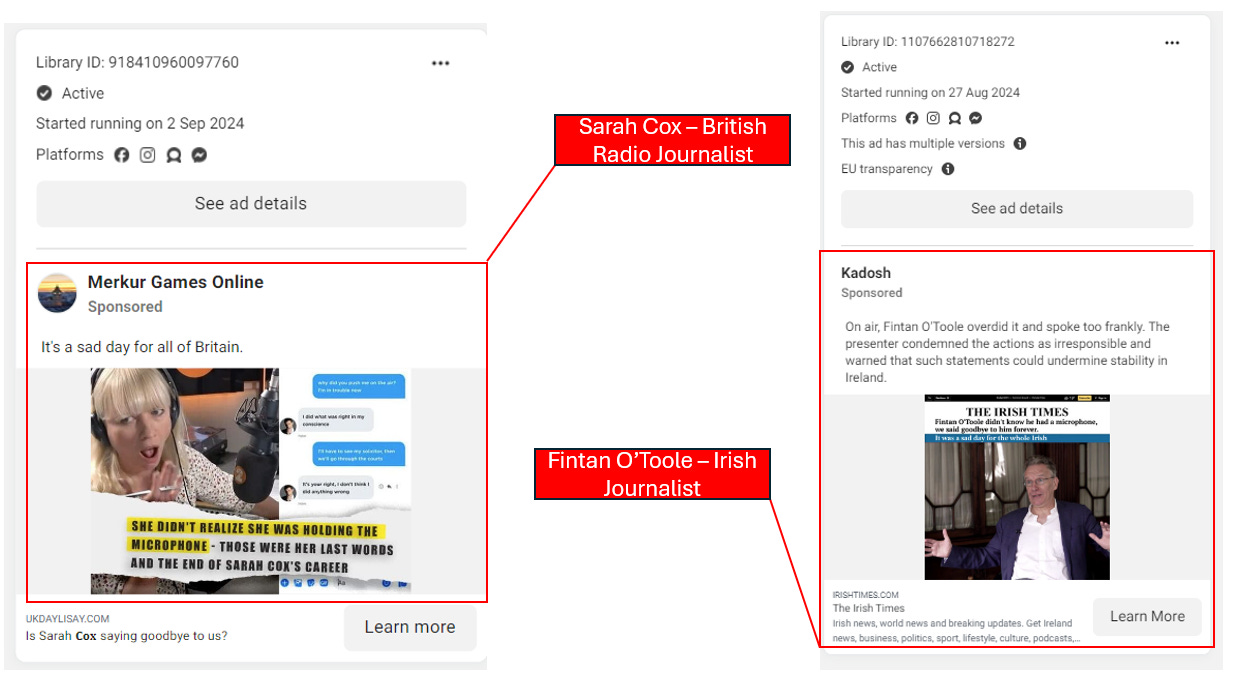Screen dimensions: 1241x690
Task: Click Kadosh ad body text about Fintan O'Toole
Action: (1007, 352)
